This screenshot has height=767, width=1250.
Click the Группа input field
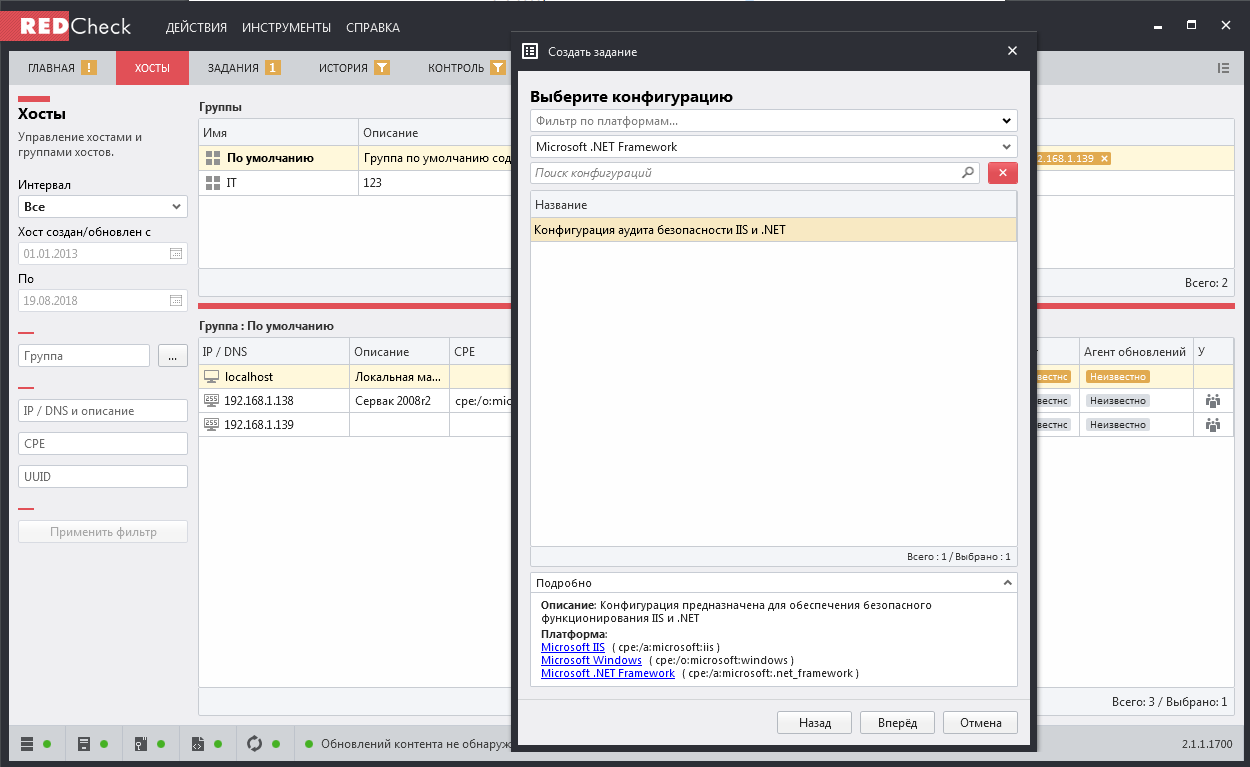(x=84, y=356)
